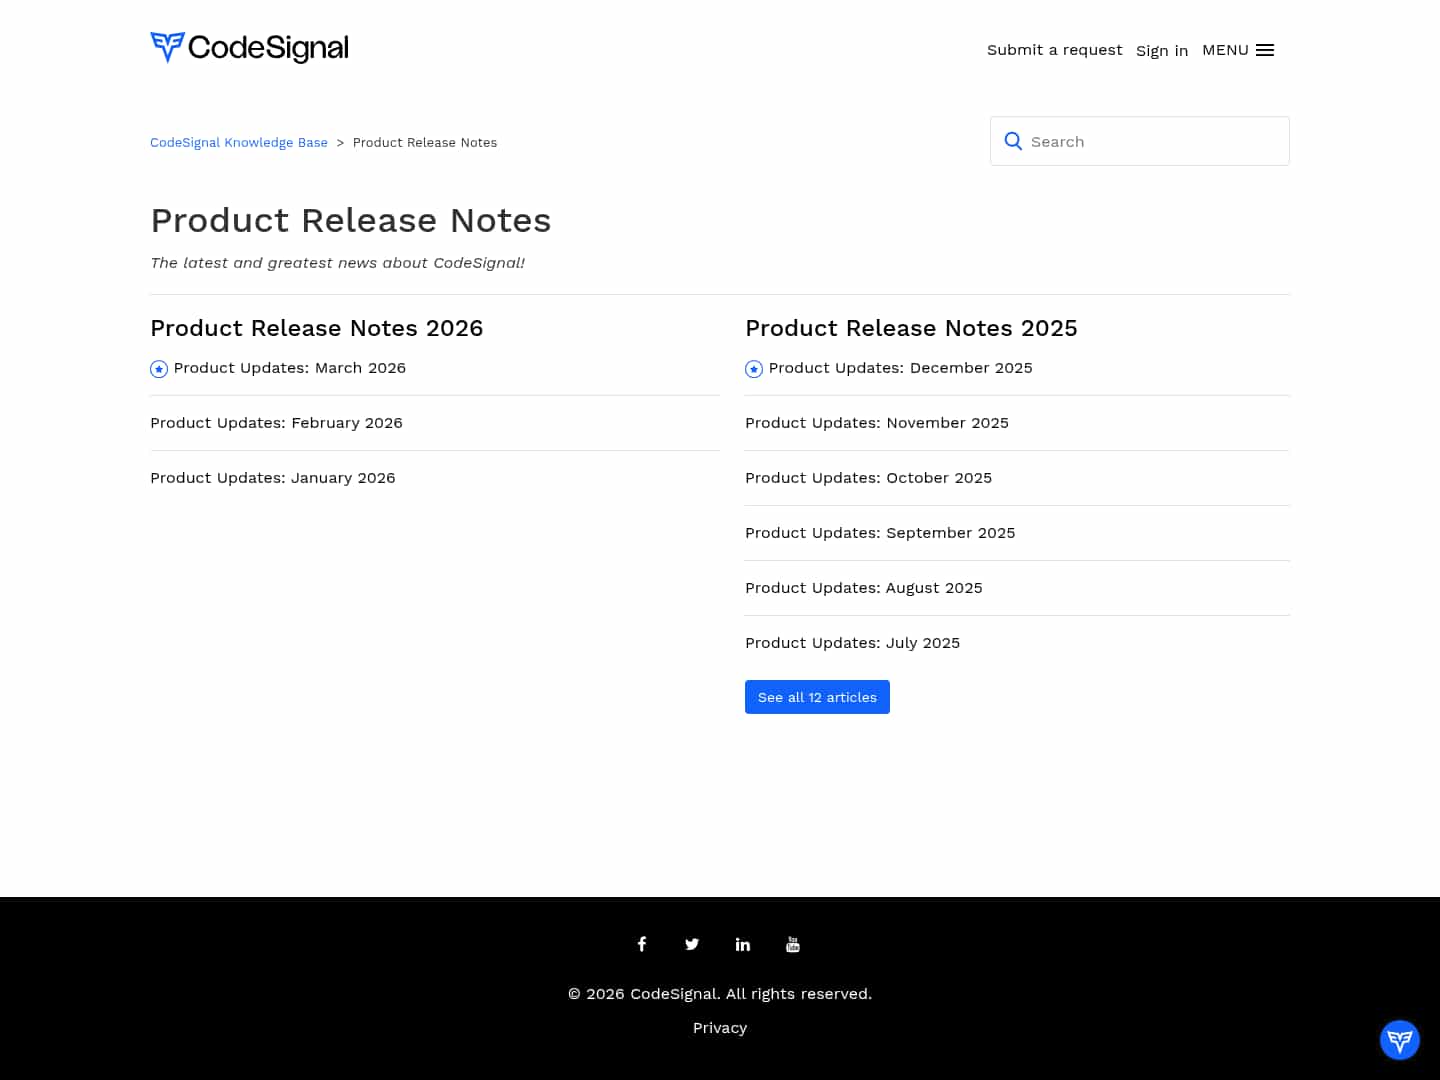The width and height of the screenshot is (1440, 1080).
Task: Click the Sign in link
Action: click(x=1162, y=50)
